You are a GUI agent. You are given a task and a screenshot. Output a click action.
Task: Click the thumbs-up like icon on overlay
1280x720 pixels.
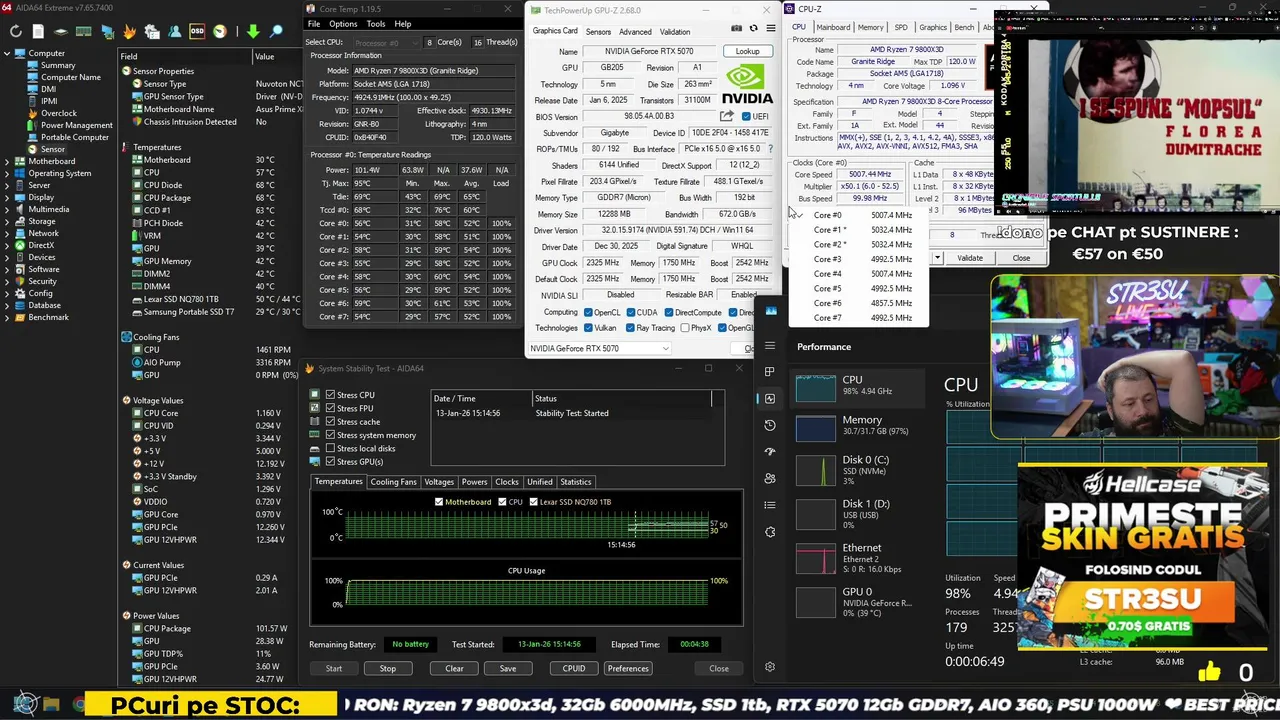click(1209, 673)
